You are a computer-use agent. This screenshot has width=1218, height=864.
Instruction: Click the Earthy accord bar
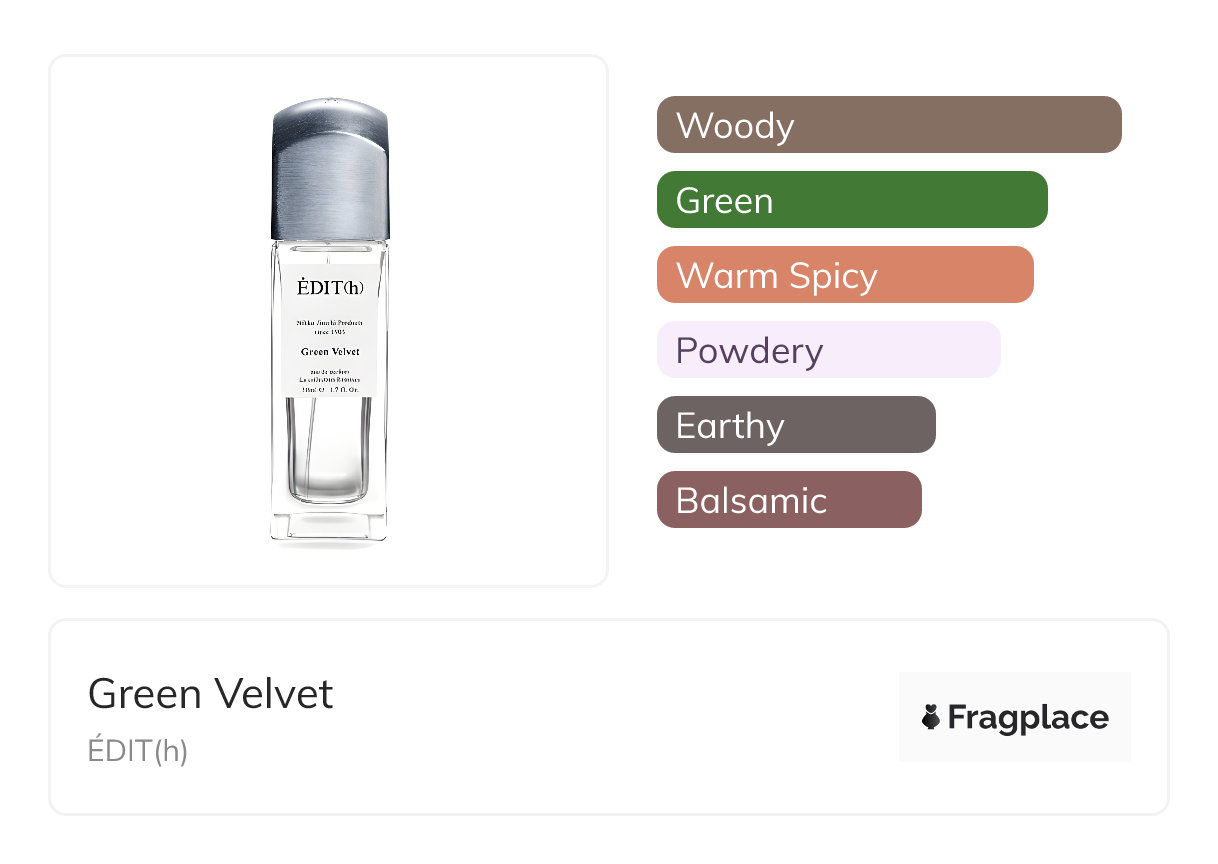pos(796,425)
